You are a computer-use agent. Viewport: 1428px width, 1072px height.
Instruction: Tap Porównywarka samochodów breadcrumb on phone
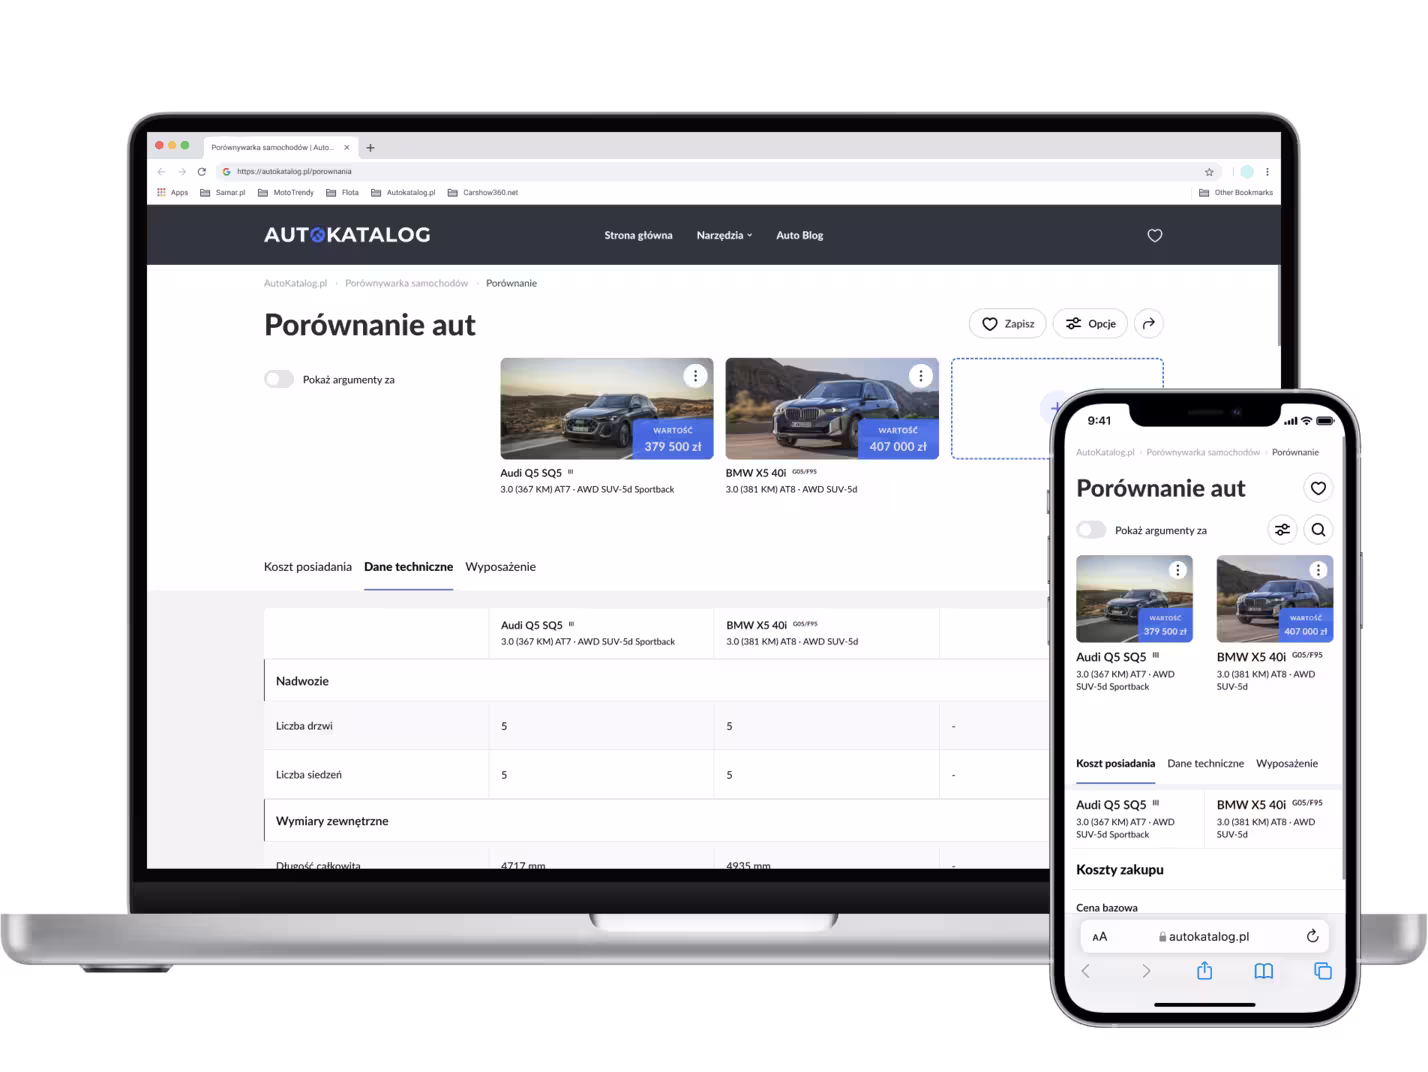point(1203,452)
